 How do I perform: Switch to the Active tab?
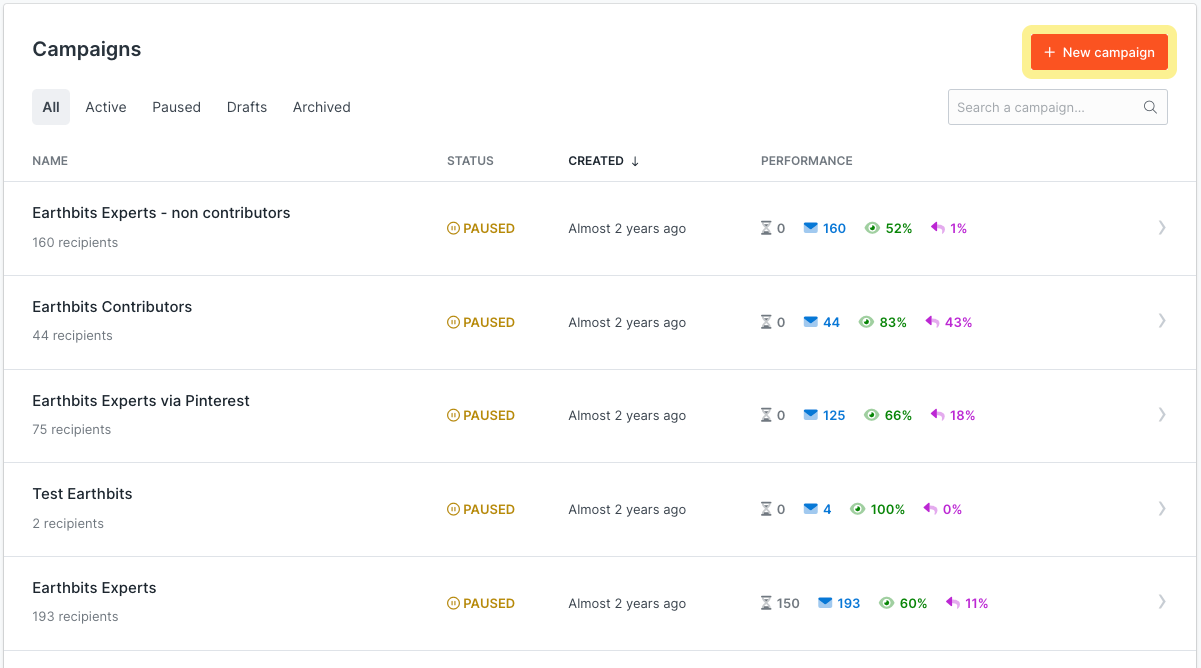pyautogui.click(x=106, y=107)
